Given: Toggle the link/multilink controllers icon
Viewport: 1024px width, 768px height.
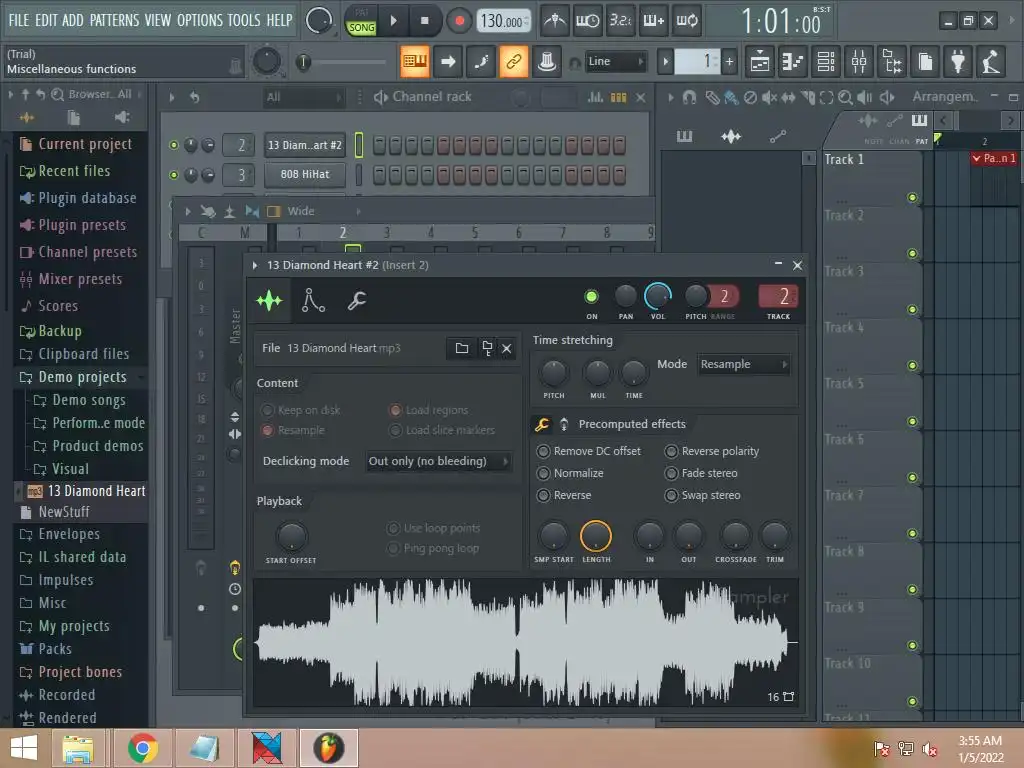Looking at the screenshot, I should 514,62.
